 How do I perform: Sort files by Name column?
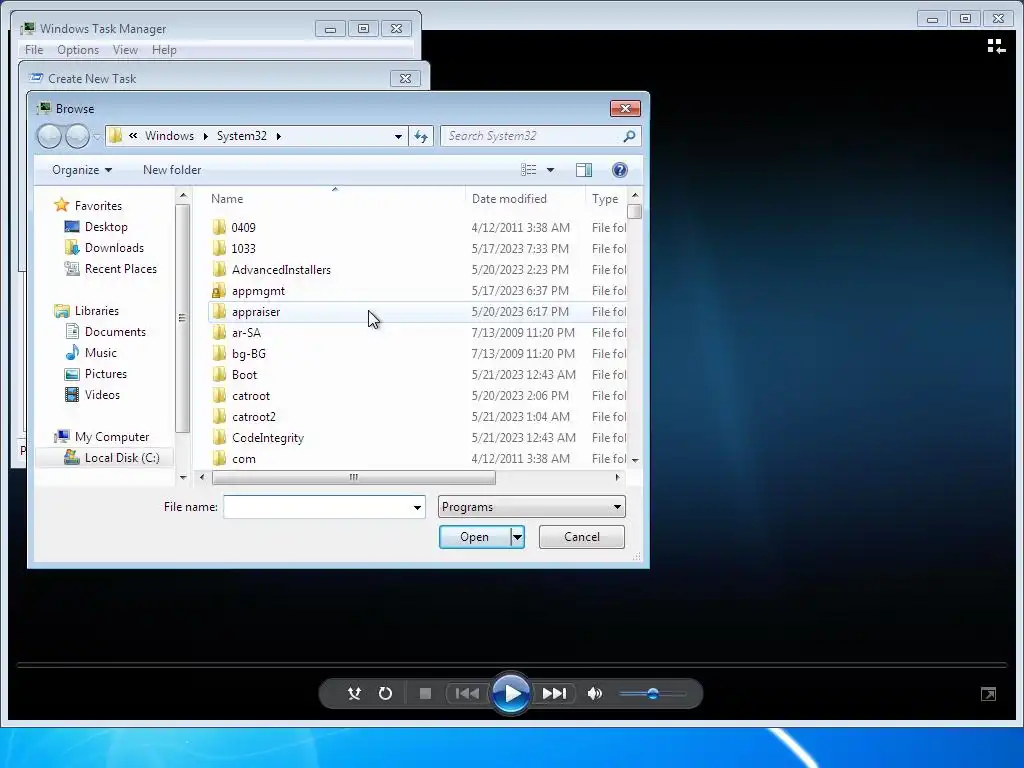click(227, 199)
